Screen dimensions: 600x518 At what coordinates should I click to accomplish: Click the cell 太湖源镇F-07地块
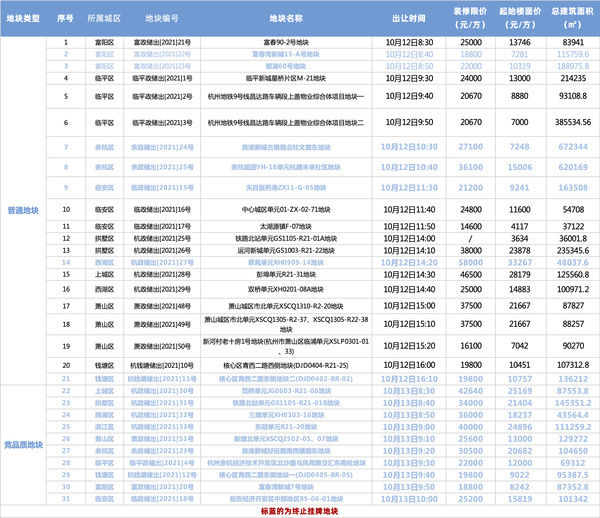286,226
